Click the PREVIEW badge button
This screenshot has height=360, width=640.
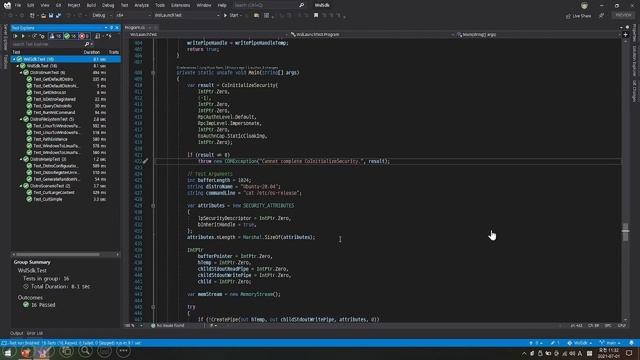click(x=623, y=15)
